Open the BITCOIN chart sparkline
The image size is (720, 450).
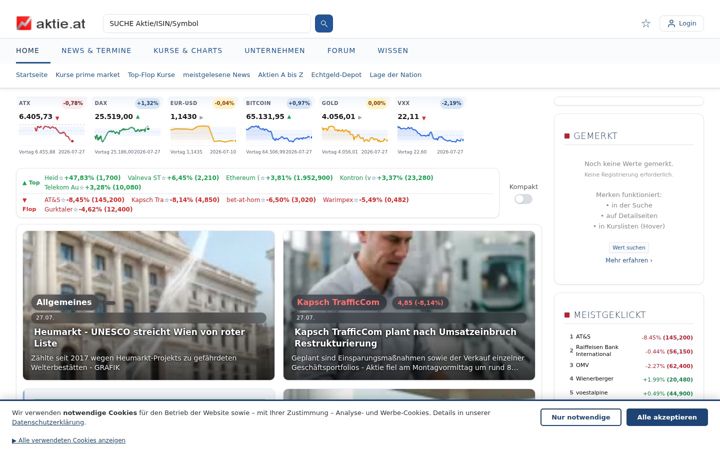[x=279, y=134]
